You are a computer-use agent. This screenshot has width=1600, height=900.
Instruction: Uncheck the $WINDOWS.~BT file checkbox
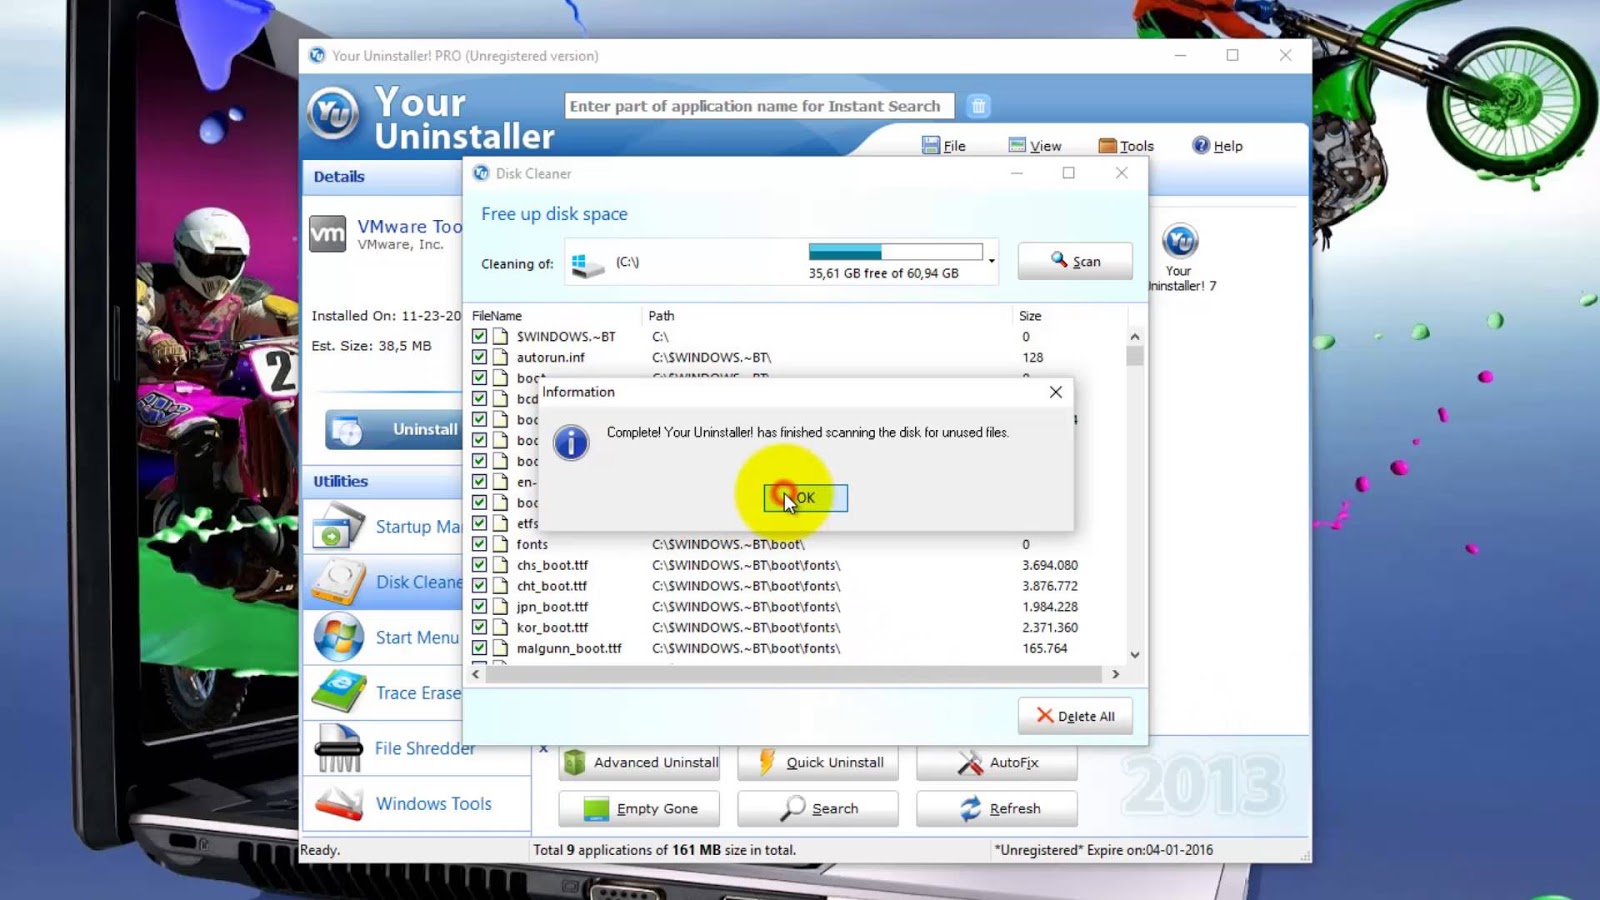click(x=480, y=336)
